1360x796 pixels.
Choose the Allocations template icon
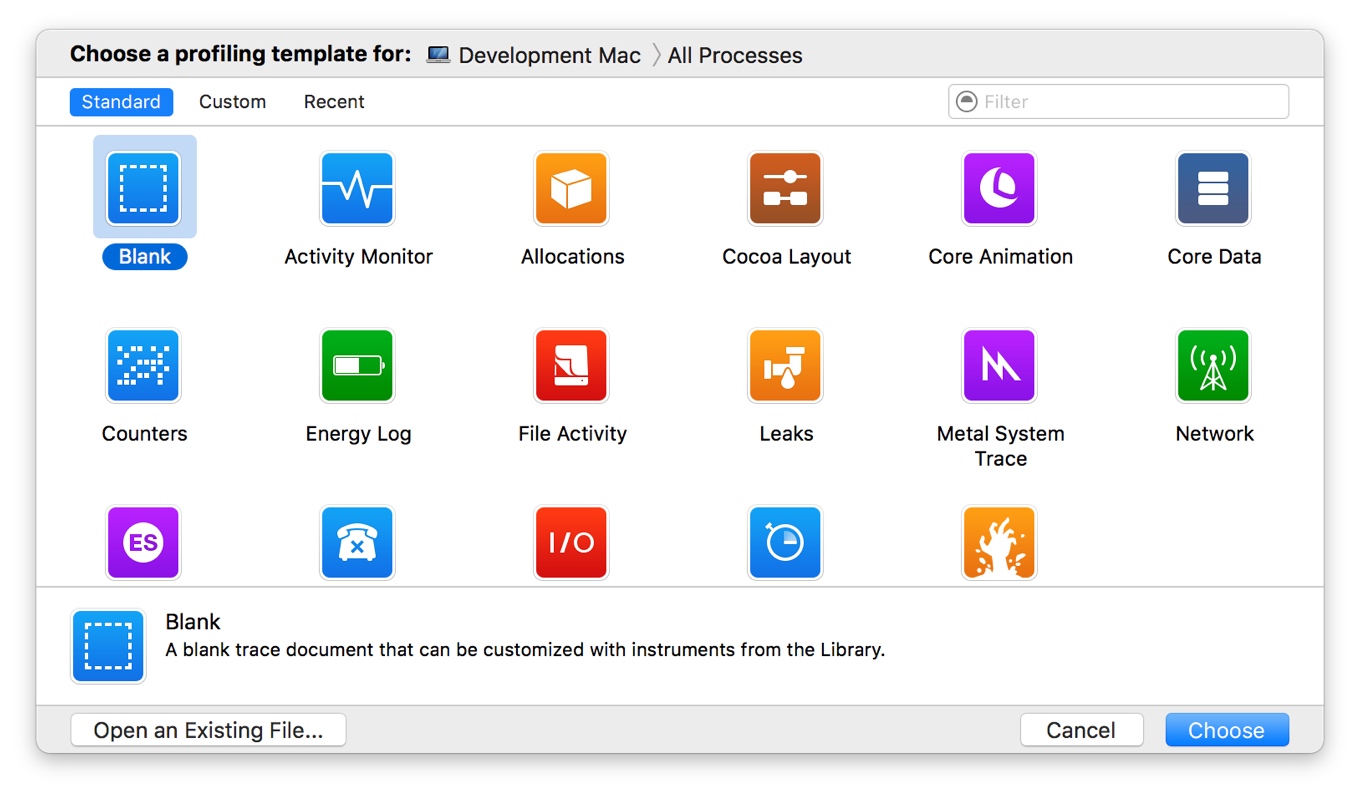click(x=571, y=189)
